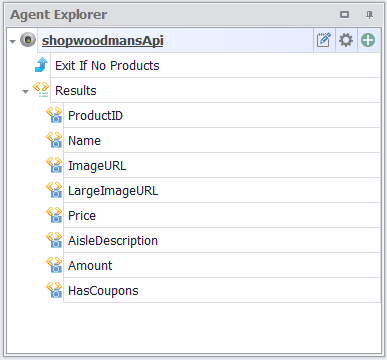Screen dimensions: 387x360
Task: Select the Exit If No Products command
Action: [x=215, y=65]
